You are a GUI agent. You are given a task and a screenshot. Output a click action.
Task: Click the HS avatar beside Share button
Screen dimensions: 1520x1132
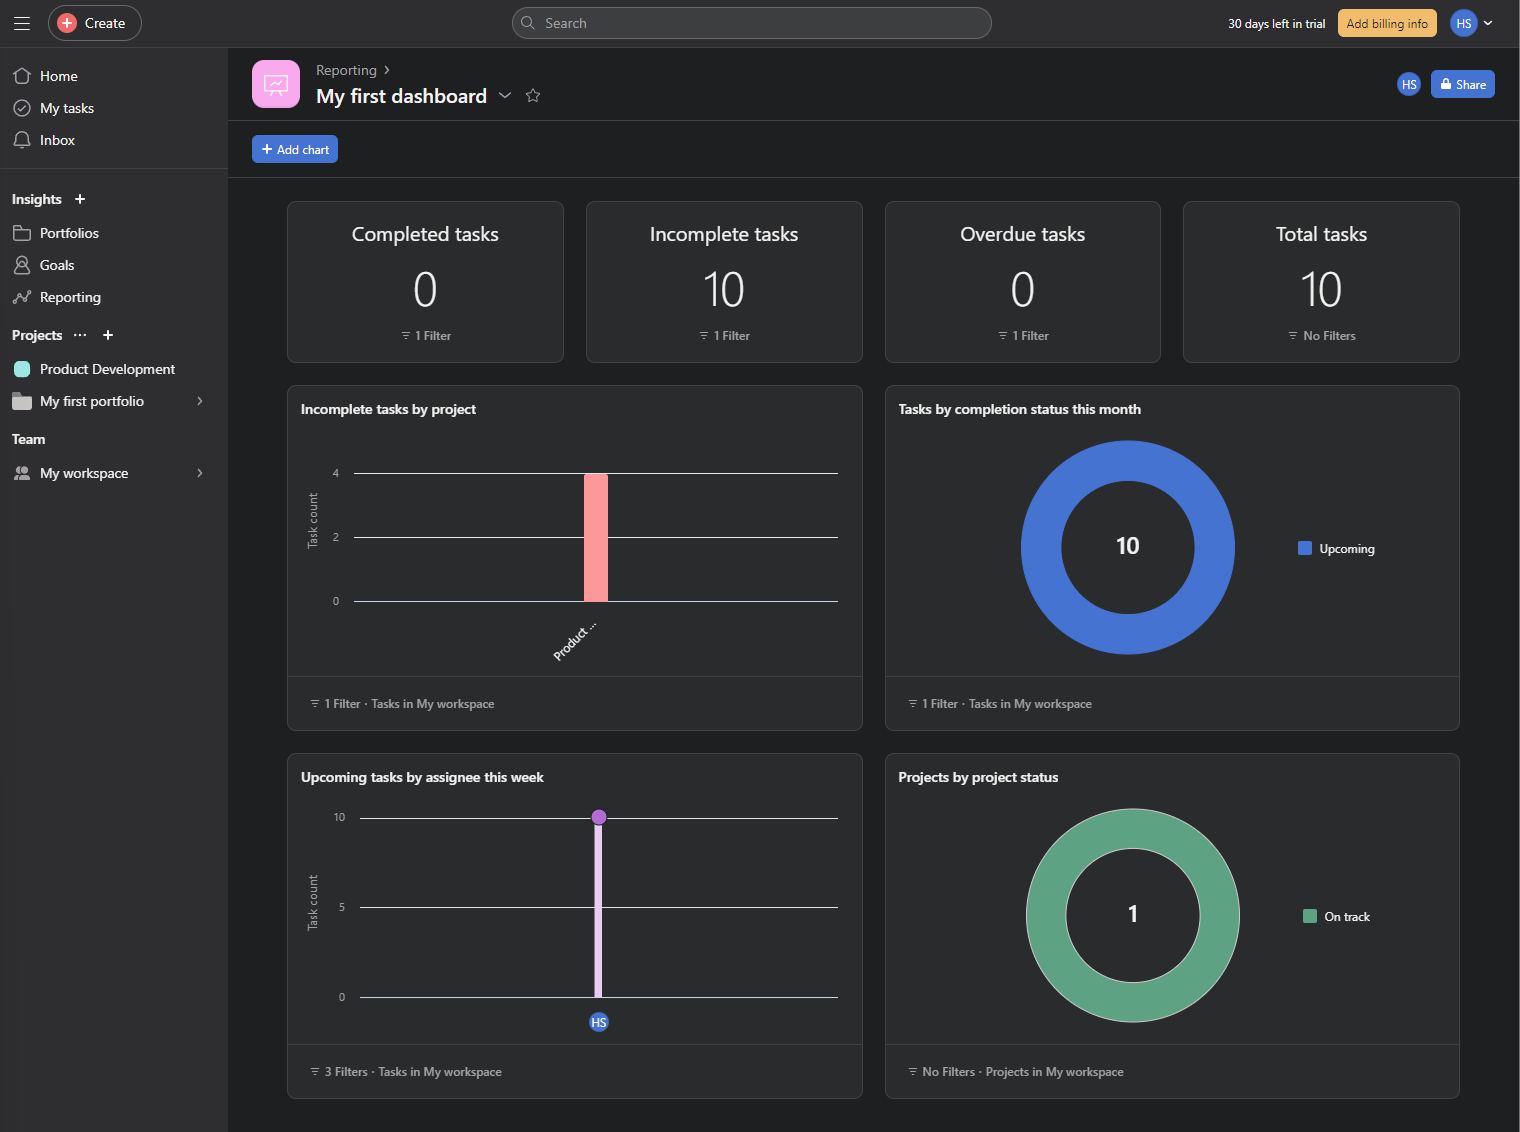[x=1408, y=85]
